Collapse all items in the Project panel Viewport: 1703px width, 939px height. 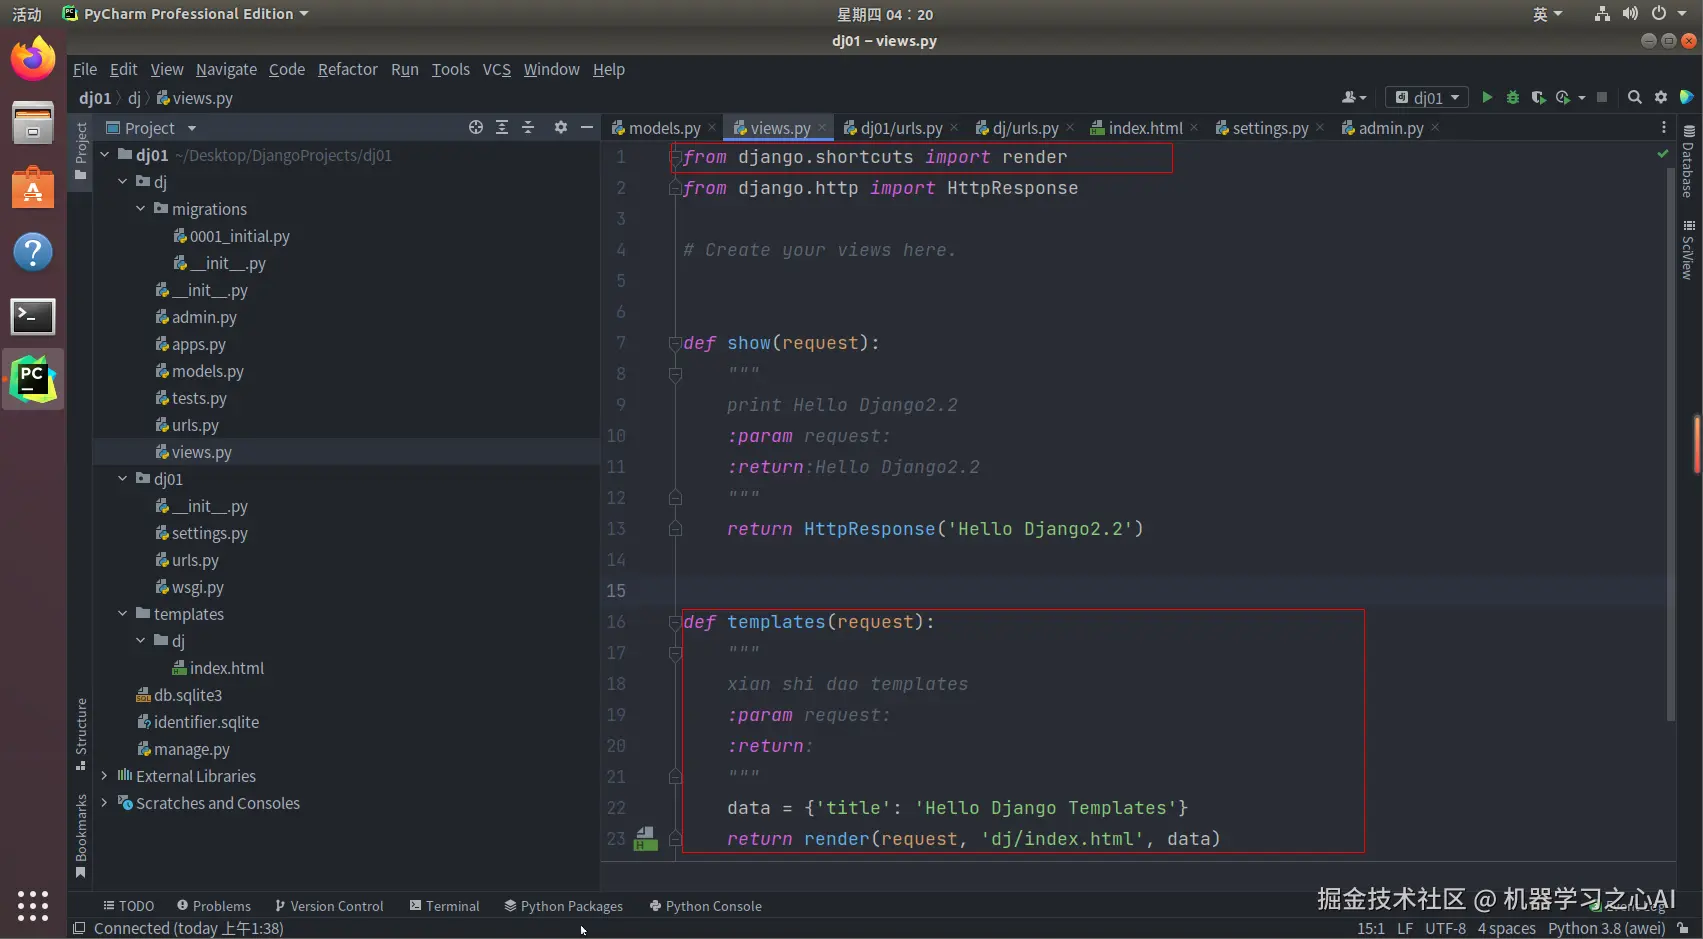(528, 127)
